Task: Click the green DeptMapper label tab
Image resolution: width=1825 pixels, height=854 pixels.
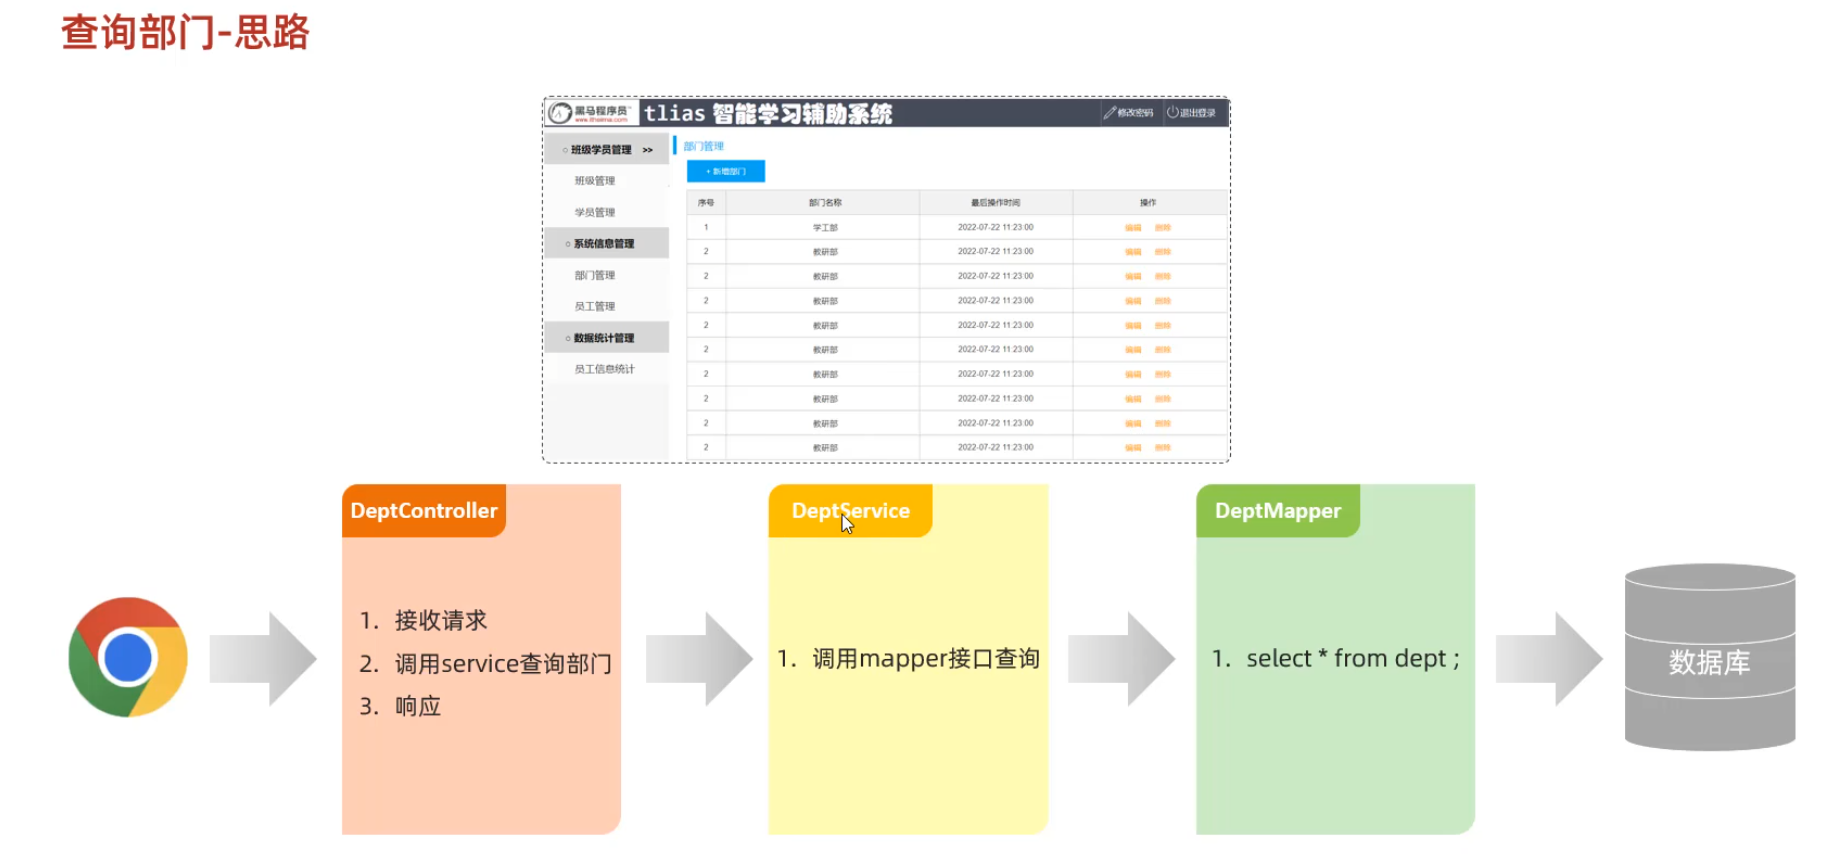Action: point(1278,511)
